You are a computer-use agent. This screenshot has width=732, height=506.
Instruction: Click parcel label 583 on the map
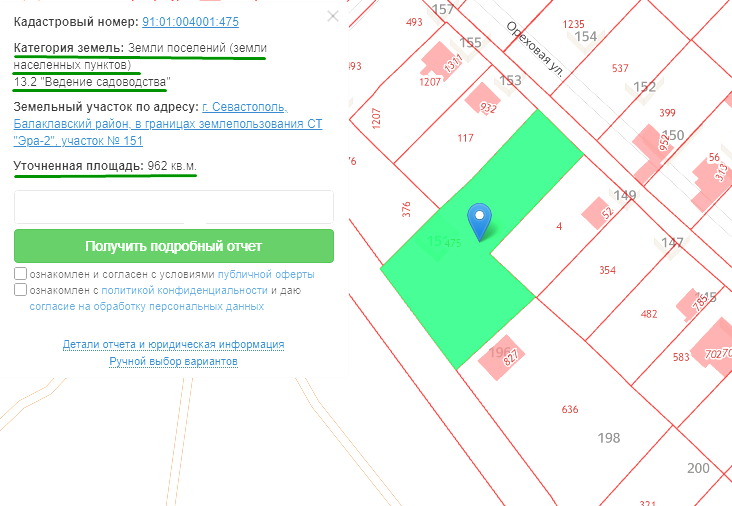pyautogui.click(x=681, y=358)
